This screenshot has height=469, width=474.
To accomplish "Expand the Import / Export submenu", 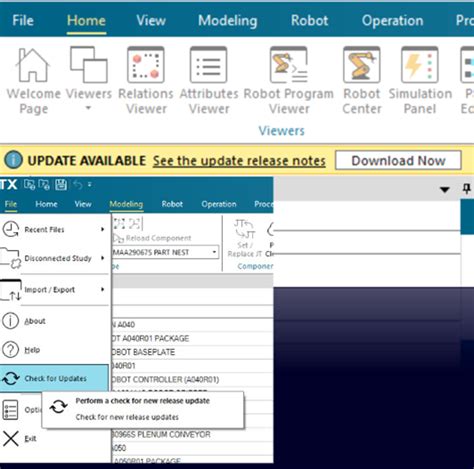I will pyautogui.click(x=54, y=289).
